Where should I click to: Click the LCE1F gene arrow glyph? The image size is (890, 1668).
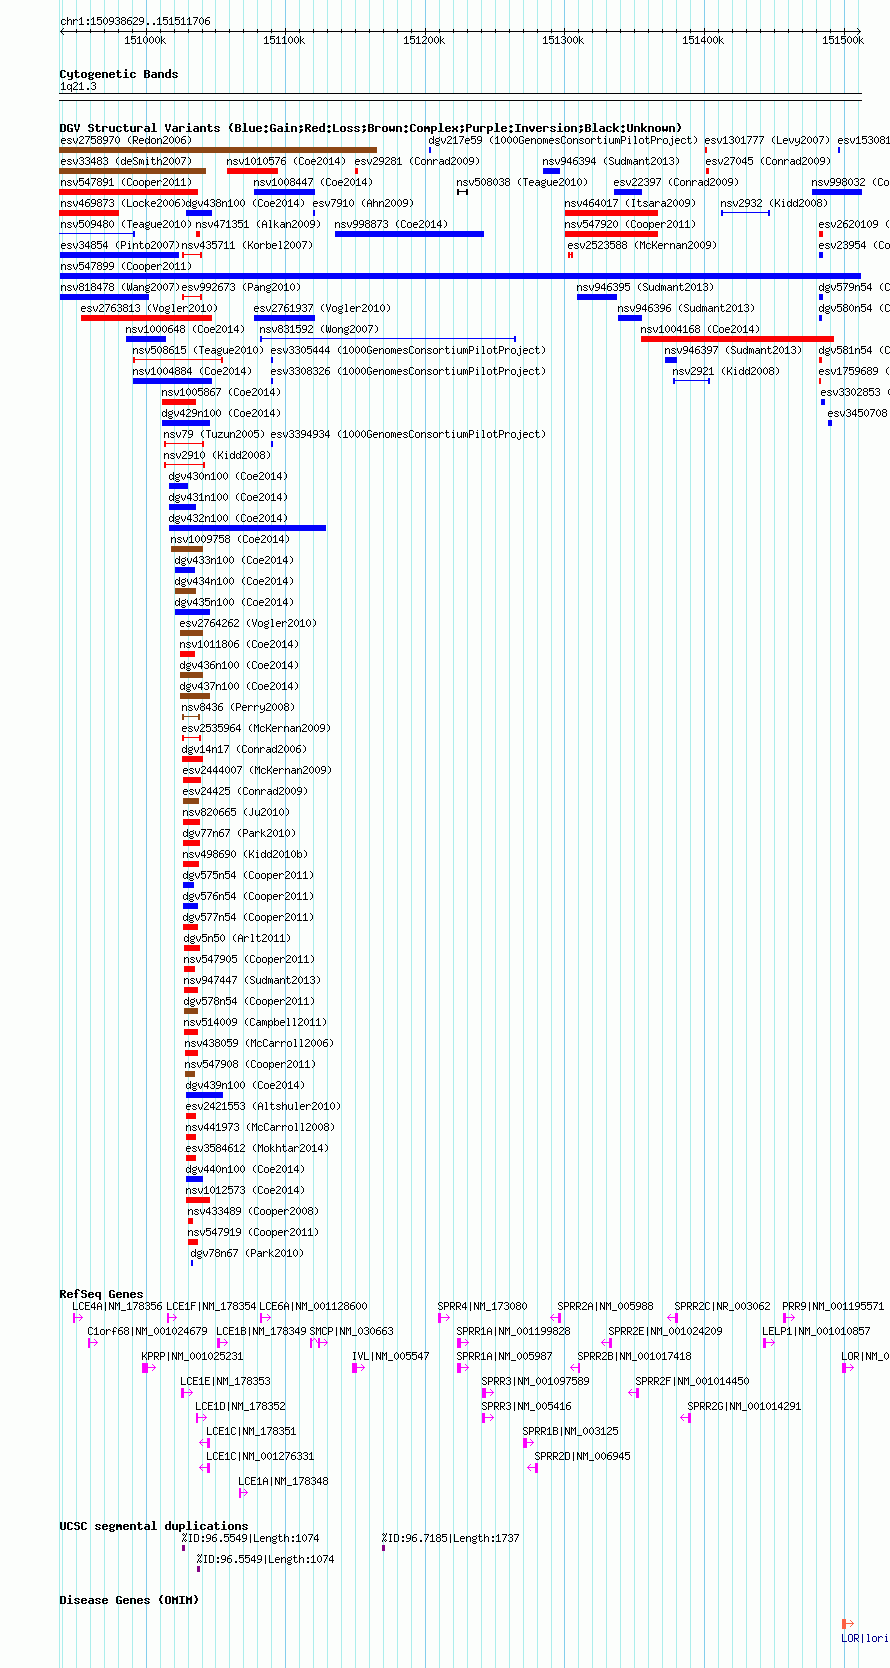point(171,1318)
